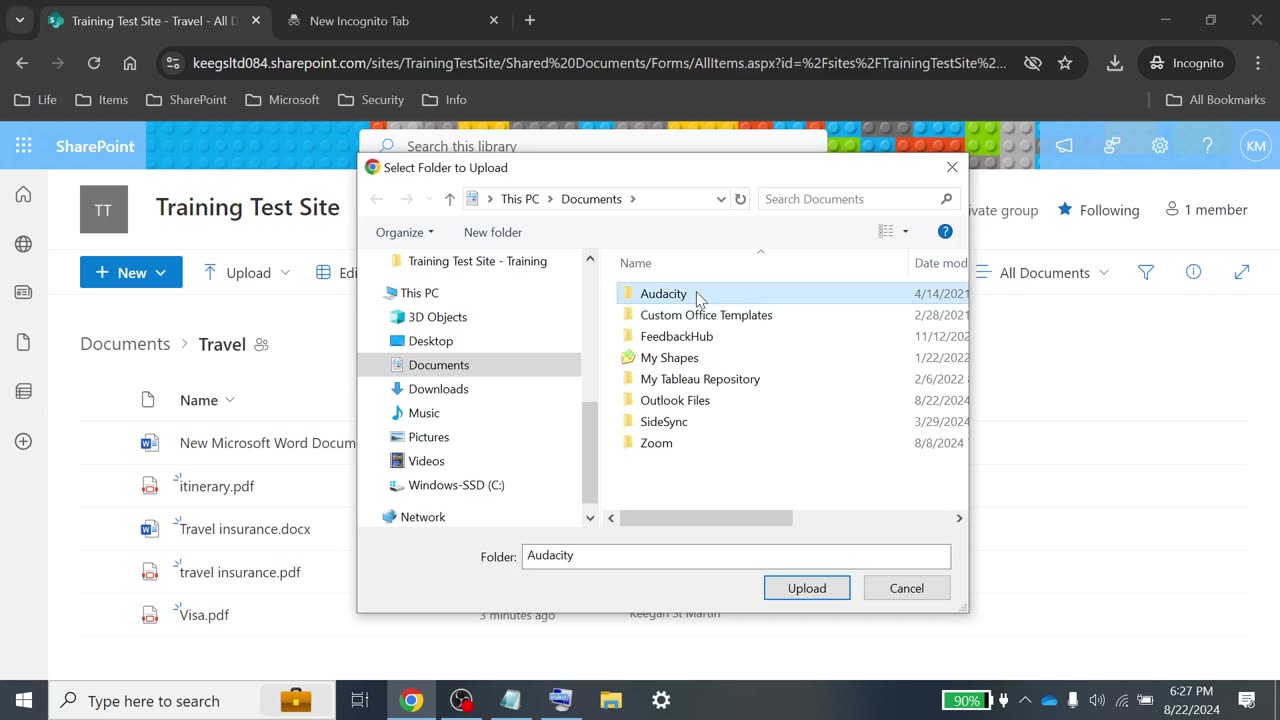Open tab search chevron in Chrome
The image size is (1280, 720).
(x=19, y=20)
